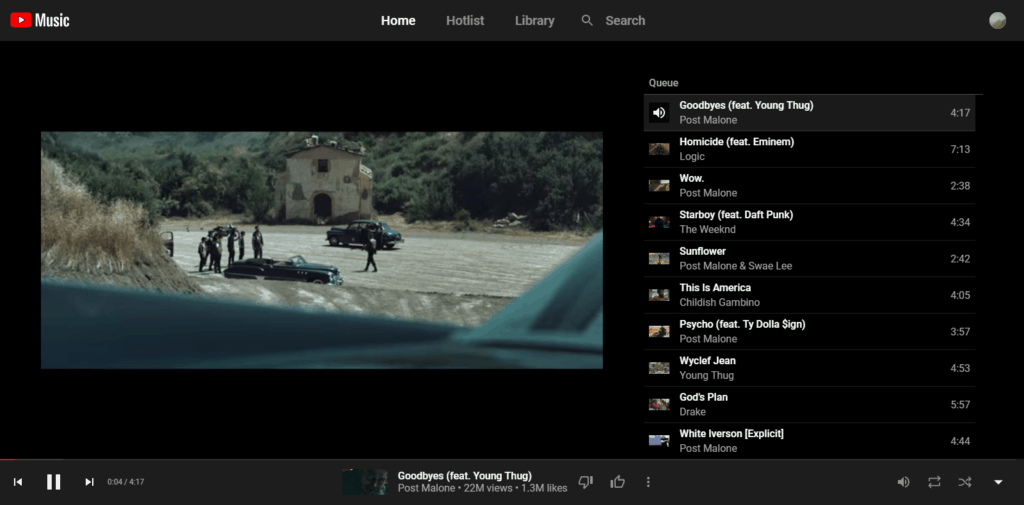Click the White Iverson thumbnail
The width and height of the screenshot is (1024, 505).
659,441
